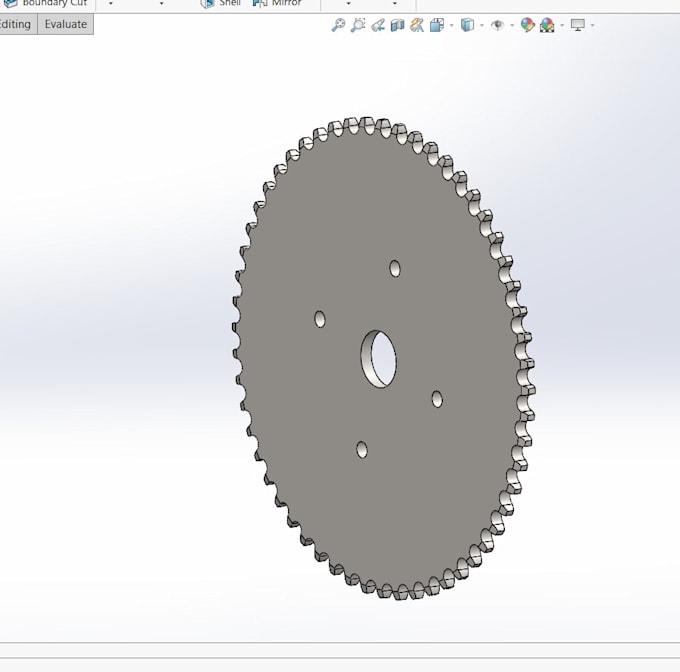Open Dynamic Annotation Views icon

[417, 25]
